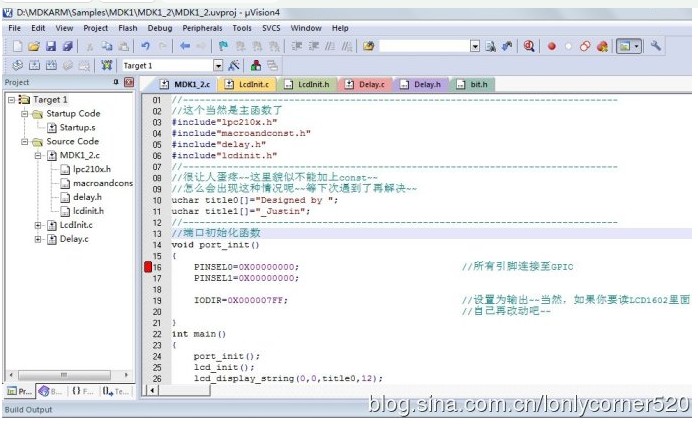This screenshot has height=424, width=698.
Task: Comment the selection with the comment icon
Action: 330,46
